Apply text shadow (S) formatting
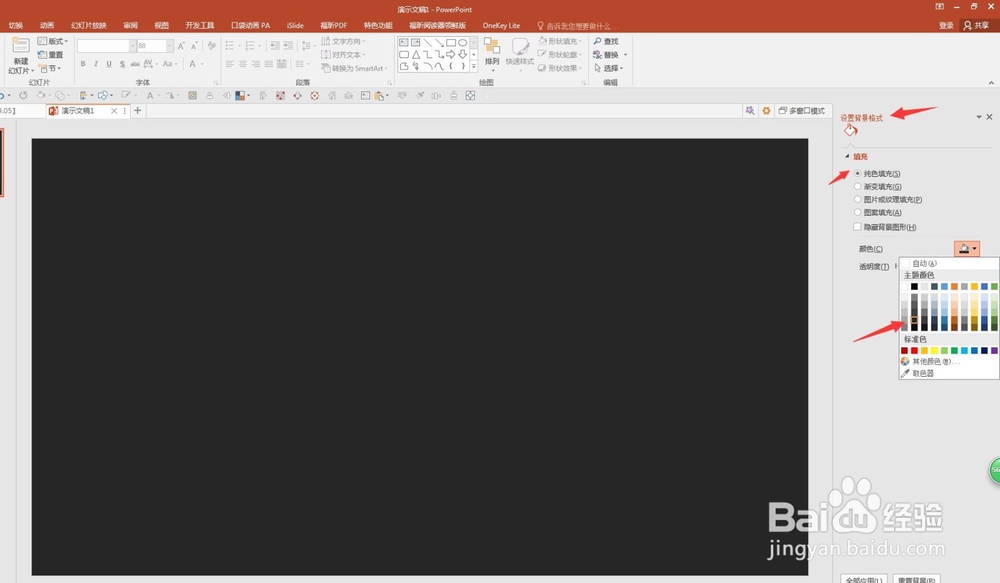This screenshot has height=583, width=1000. [x=122, y=64]
